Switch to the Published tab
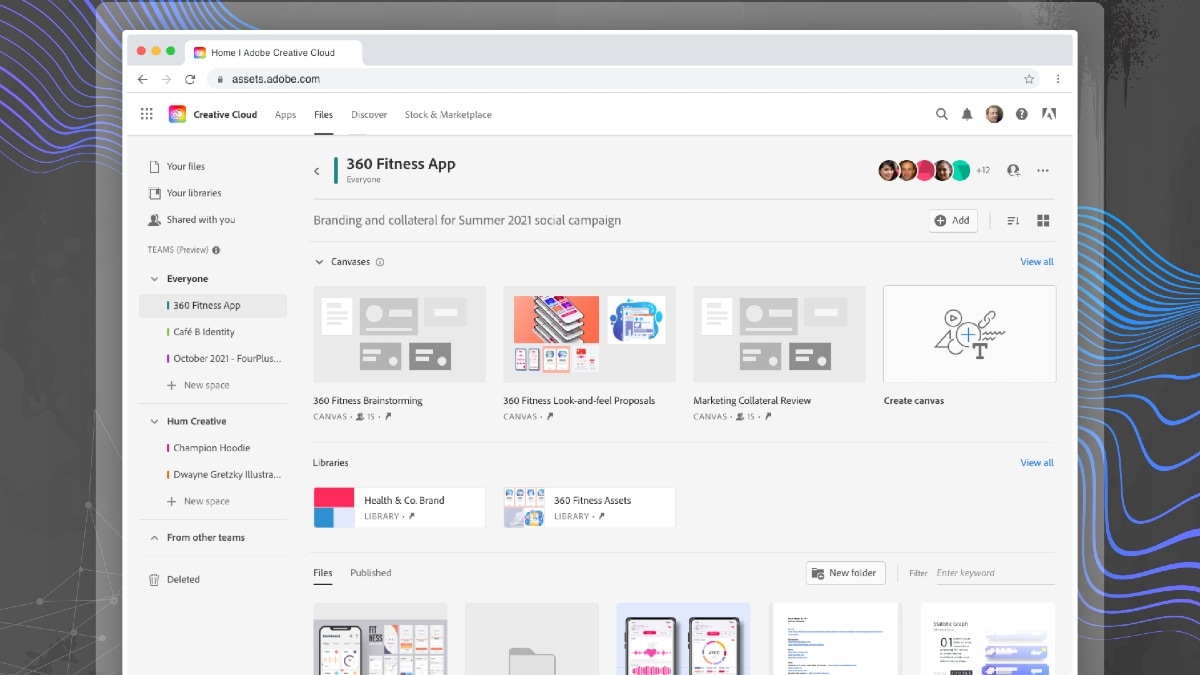The image size is (1200, 675). click(x=370, y=573)
